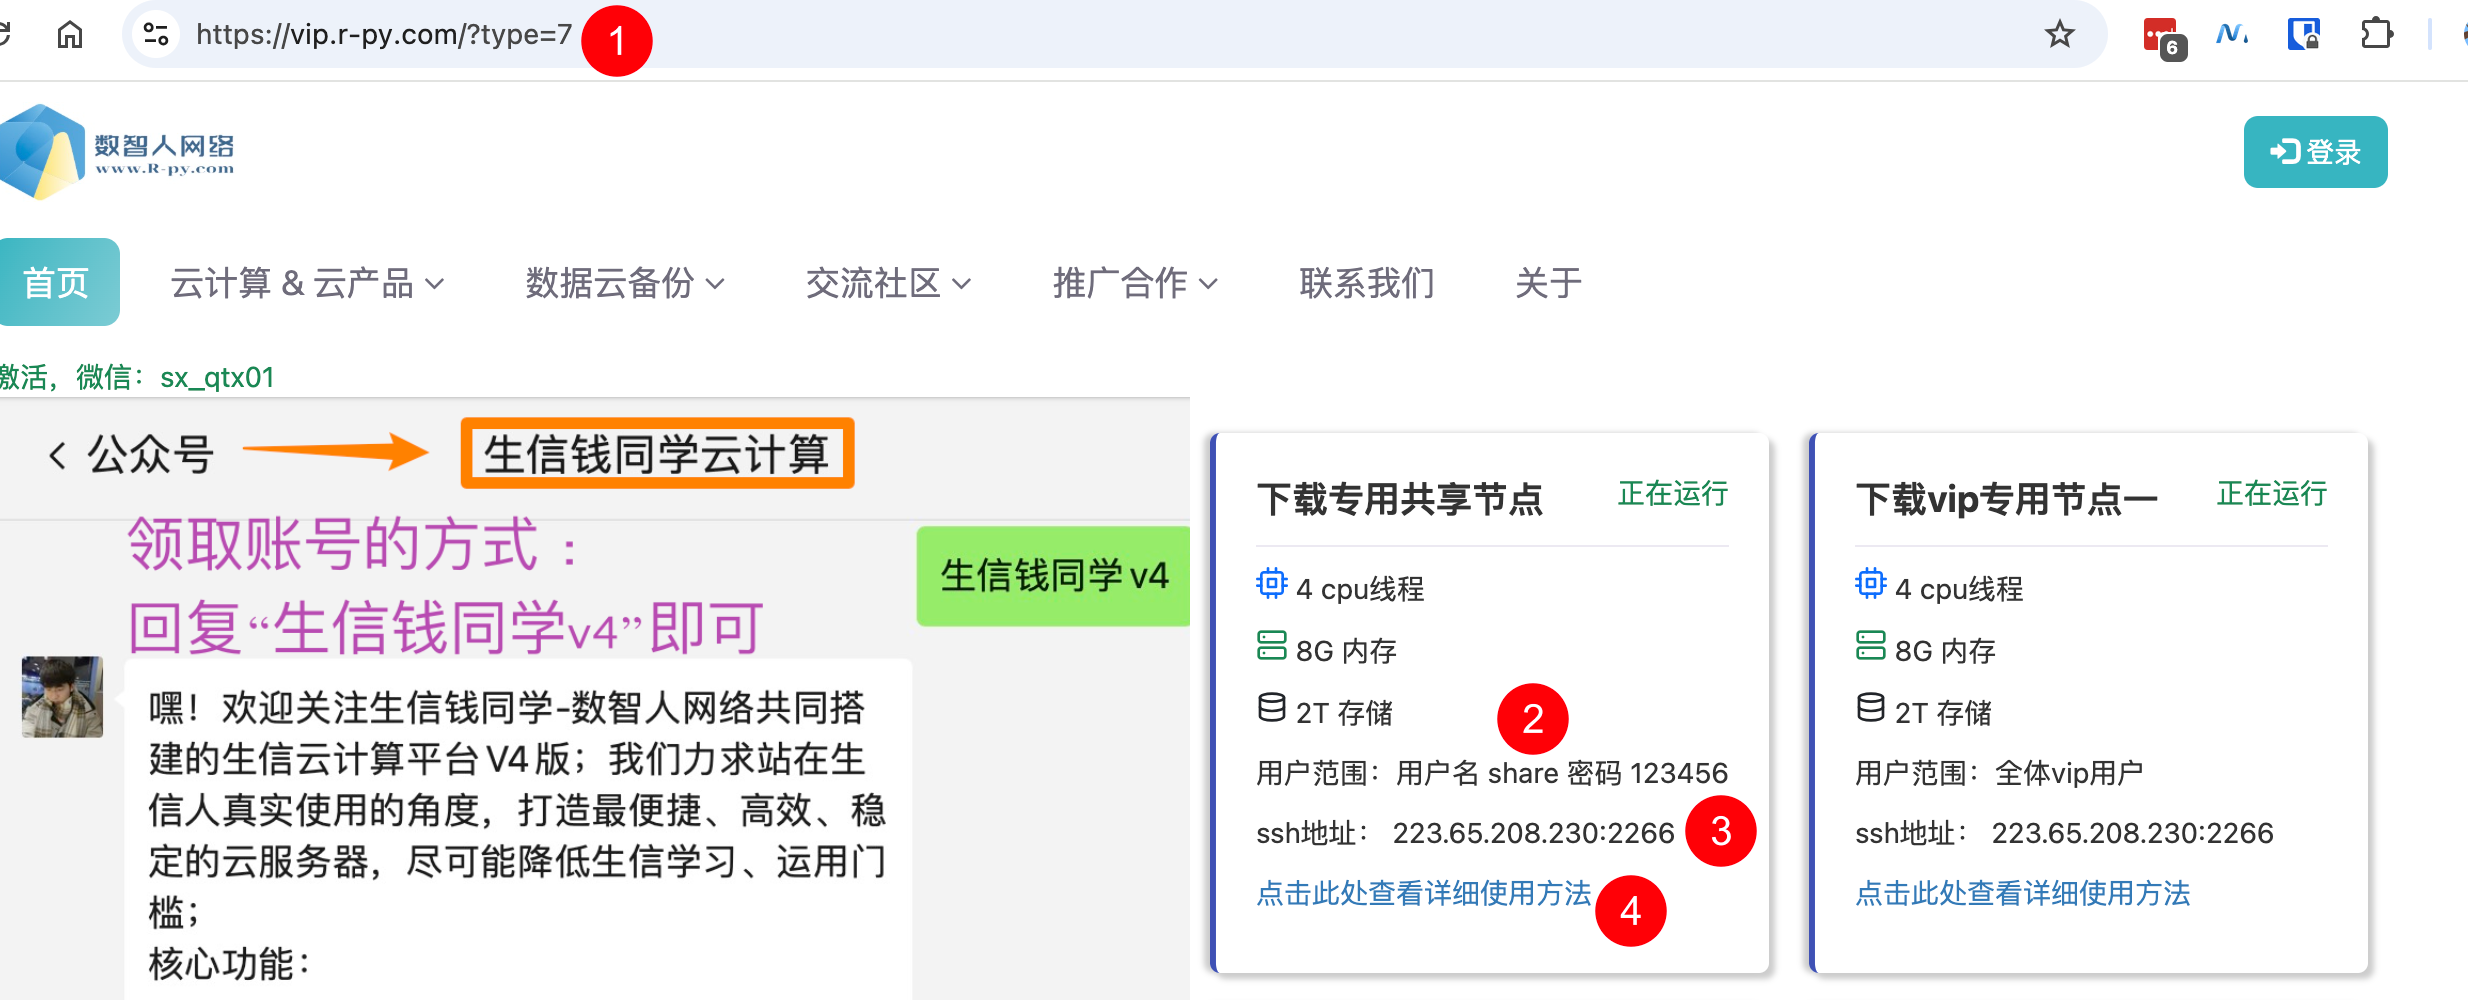Click the 登录 login button
The width and height of the screenshot is (2468, 1000).
point(2314,152)
